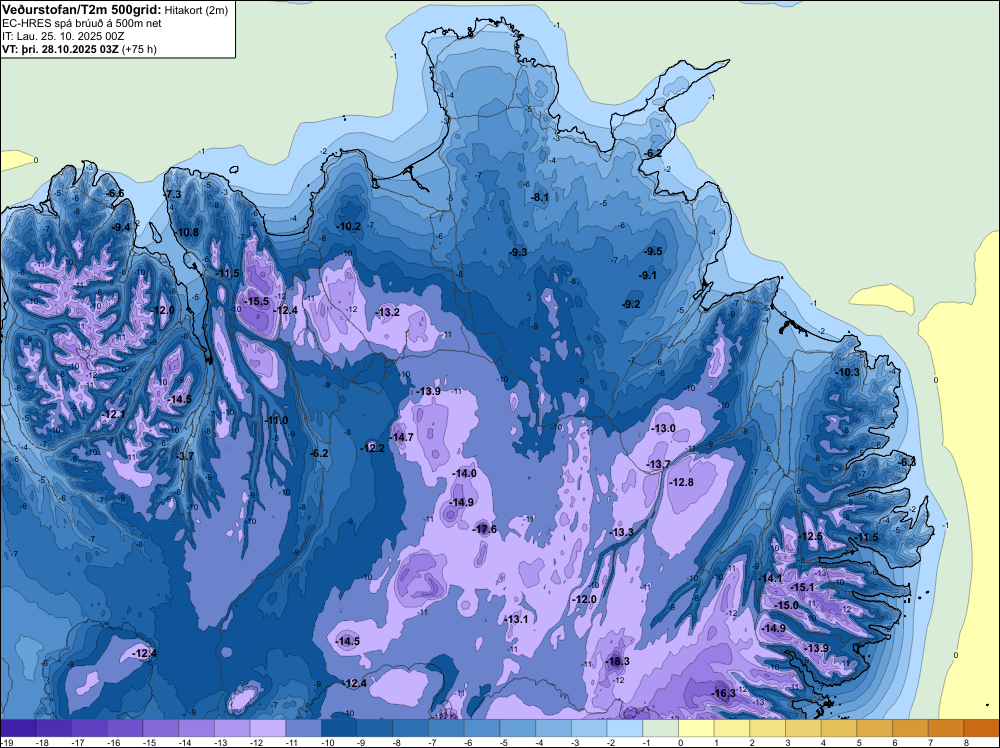Screen dimensions: 1000x748
Task: Select the -16.3 temperature value
Action: 724,693
